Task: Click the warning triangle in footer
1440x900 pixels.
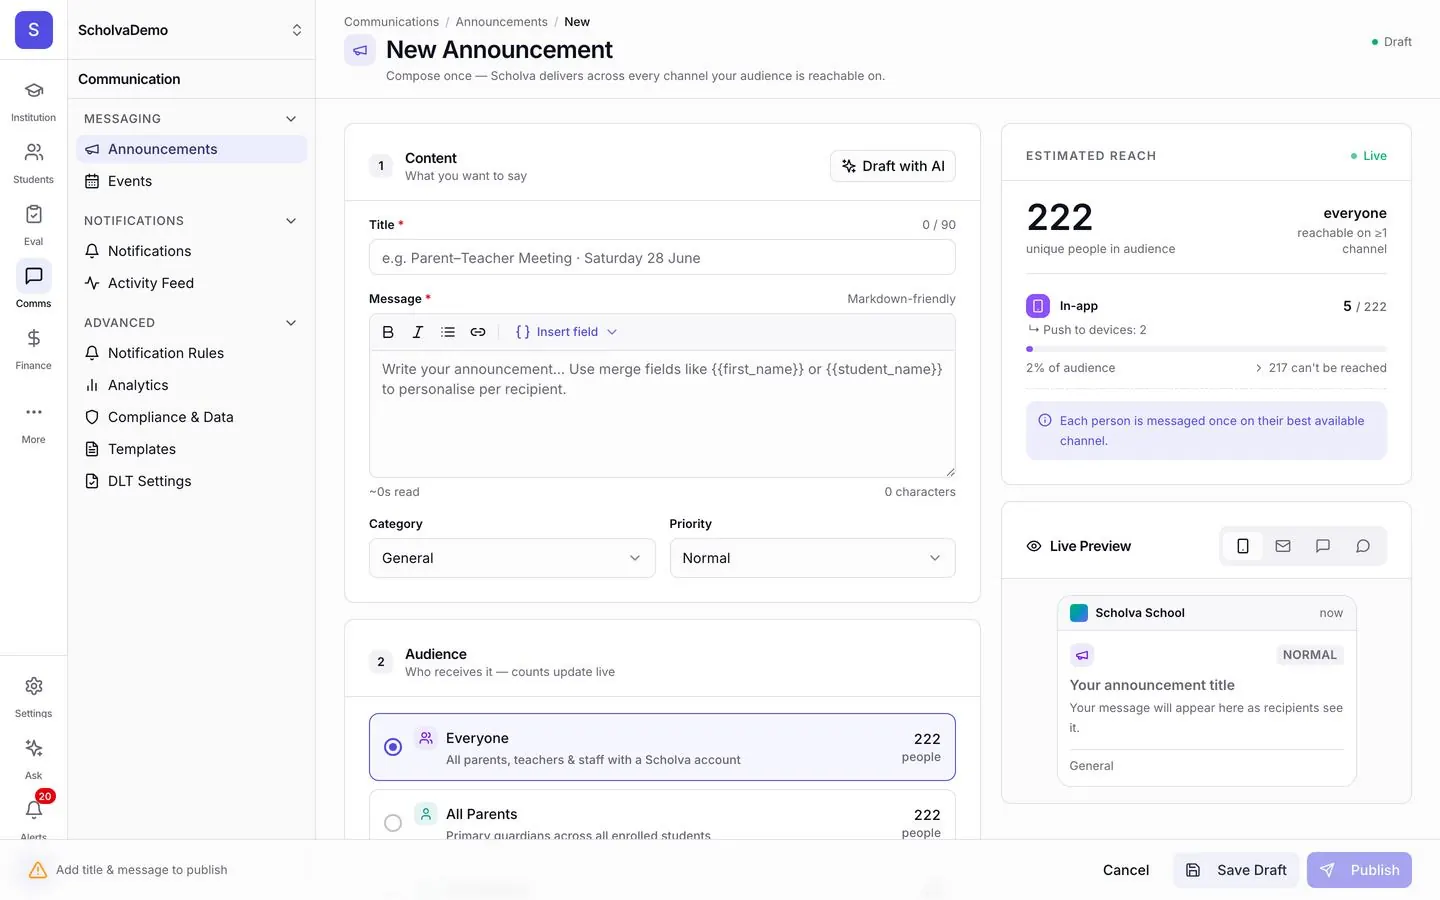Action: click(38, 870)
